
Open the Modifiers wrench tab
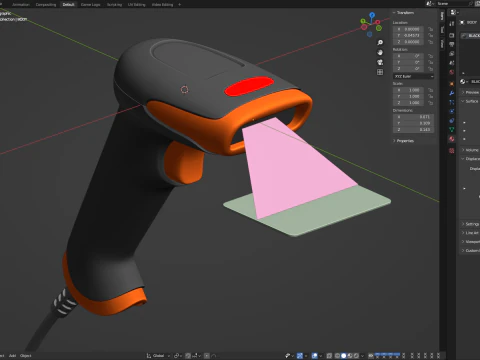coord(452,93)
